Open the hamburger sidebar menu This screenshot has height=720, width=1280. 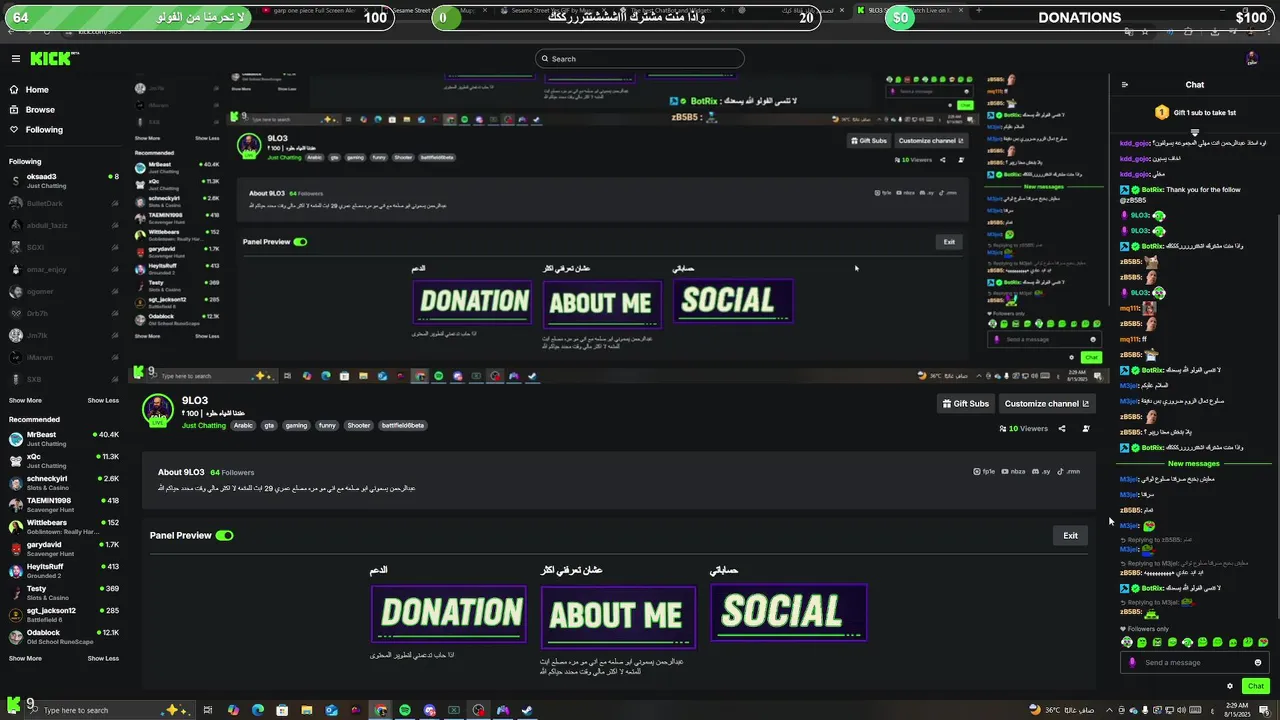tap(15, 59)
